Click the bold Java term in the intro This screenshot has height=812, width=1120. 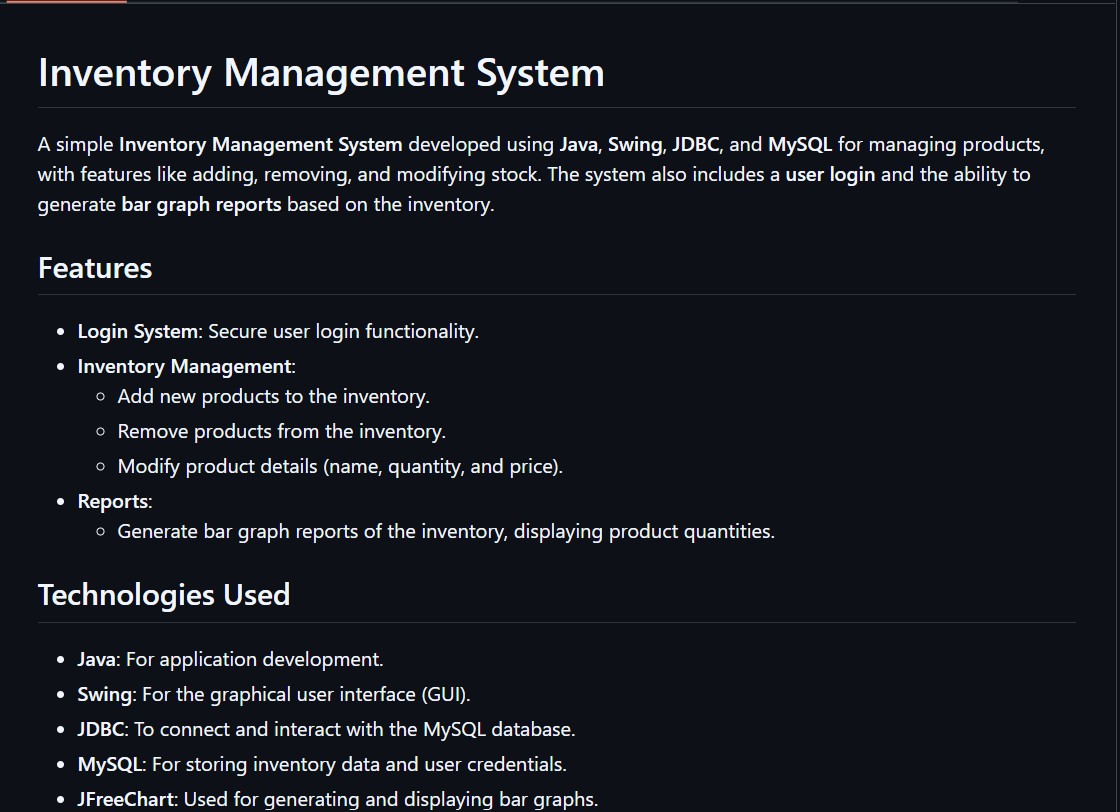[x=578, y=144]
